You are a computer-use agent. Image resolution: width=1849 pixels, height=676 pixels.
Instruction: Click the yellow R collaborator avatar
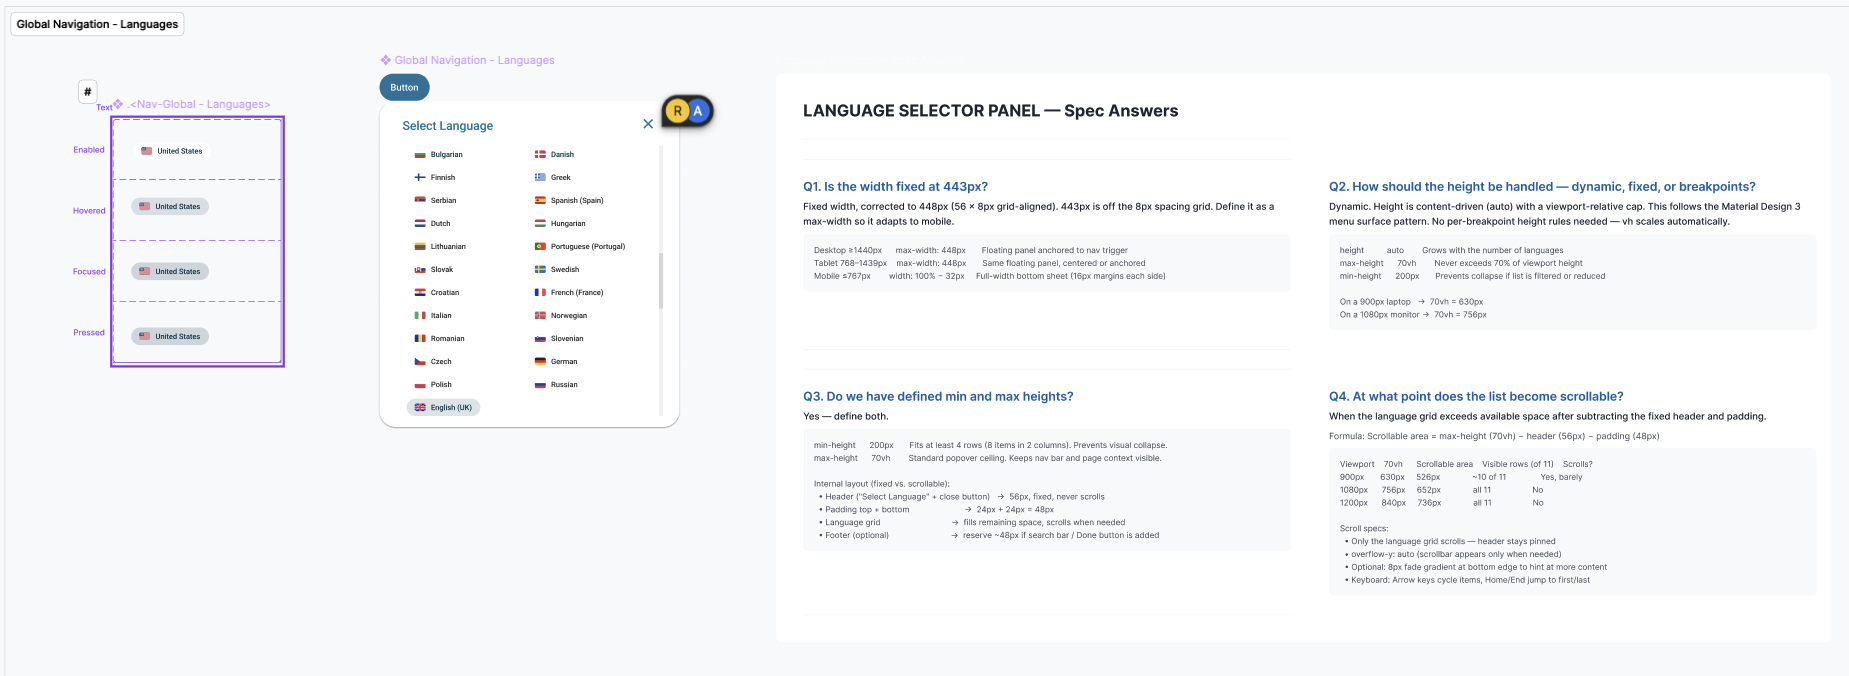point(677,111)
